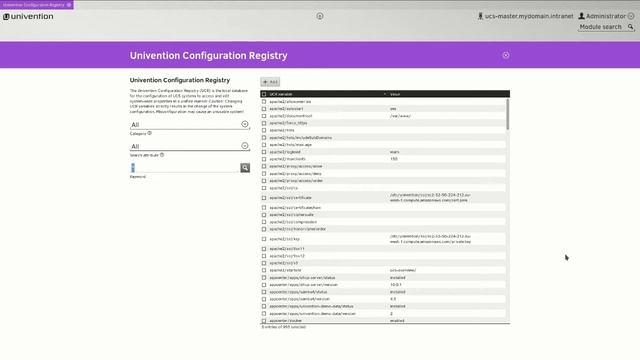Click the Search attribute help icon
The width and height of the screenshot is (640, 360).
pyautogui.click(x=162, y=155)
